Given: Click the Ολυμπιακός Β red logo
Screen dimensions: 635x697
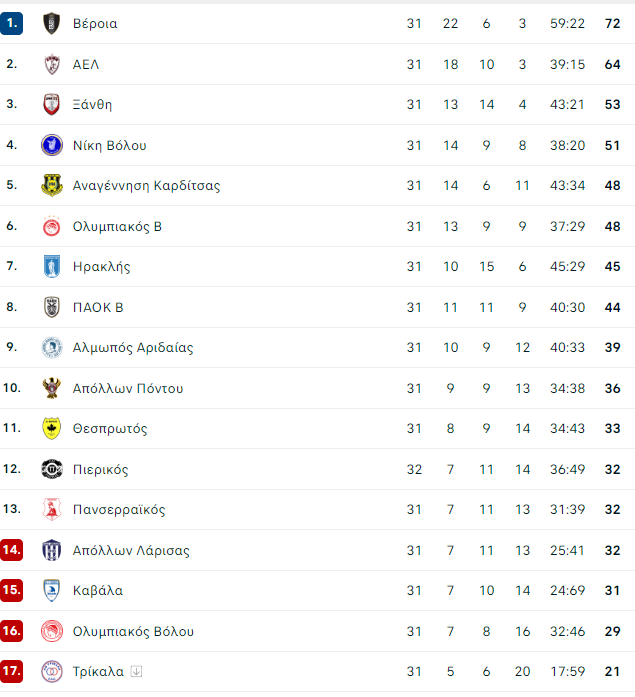Looking at the screenshot, I should (x=52, y=226).
